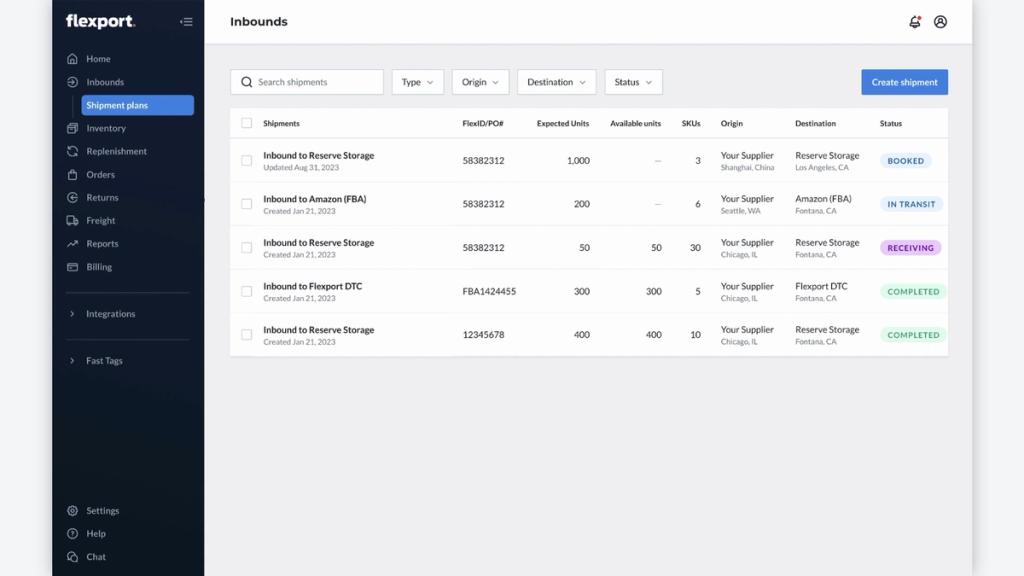This screenshot has width=1024, height=576.
Task: Open Inbounds menu item
Action: (x=105, y=82)
